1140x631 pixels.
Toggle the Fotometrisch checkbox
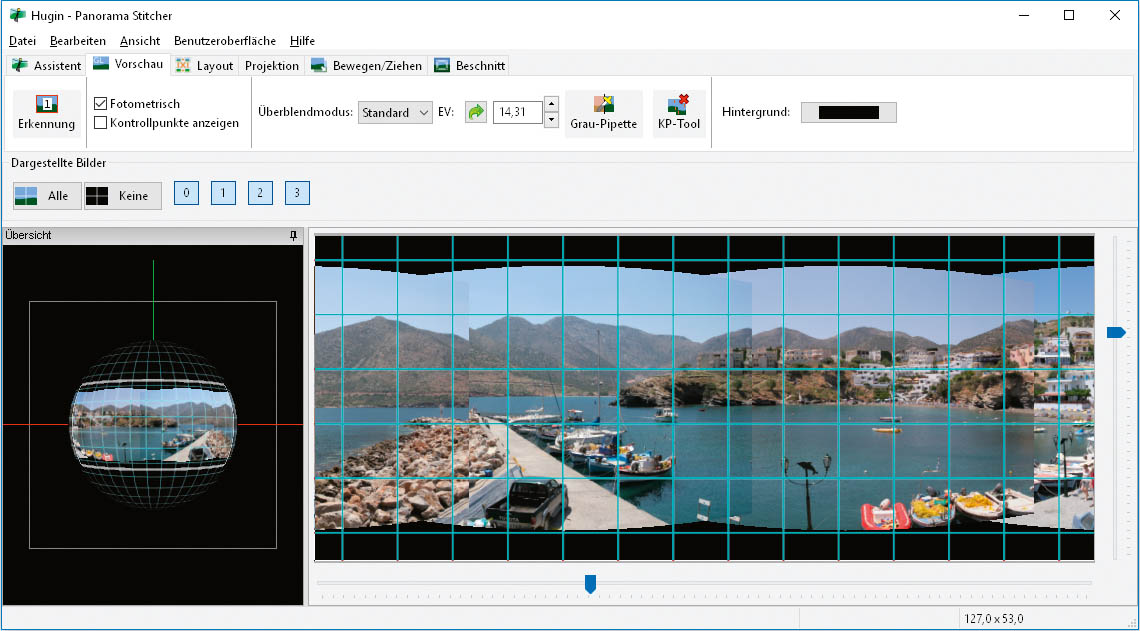[101, 104]
